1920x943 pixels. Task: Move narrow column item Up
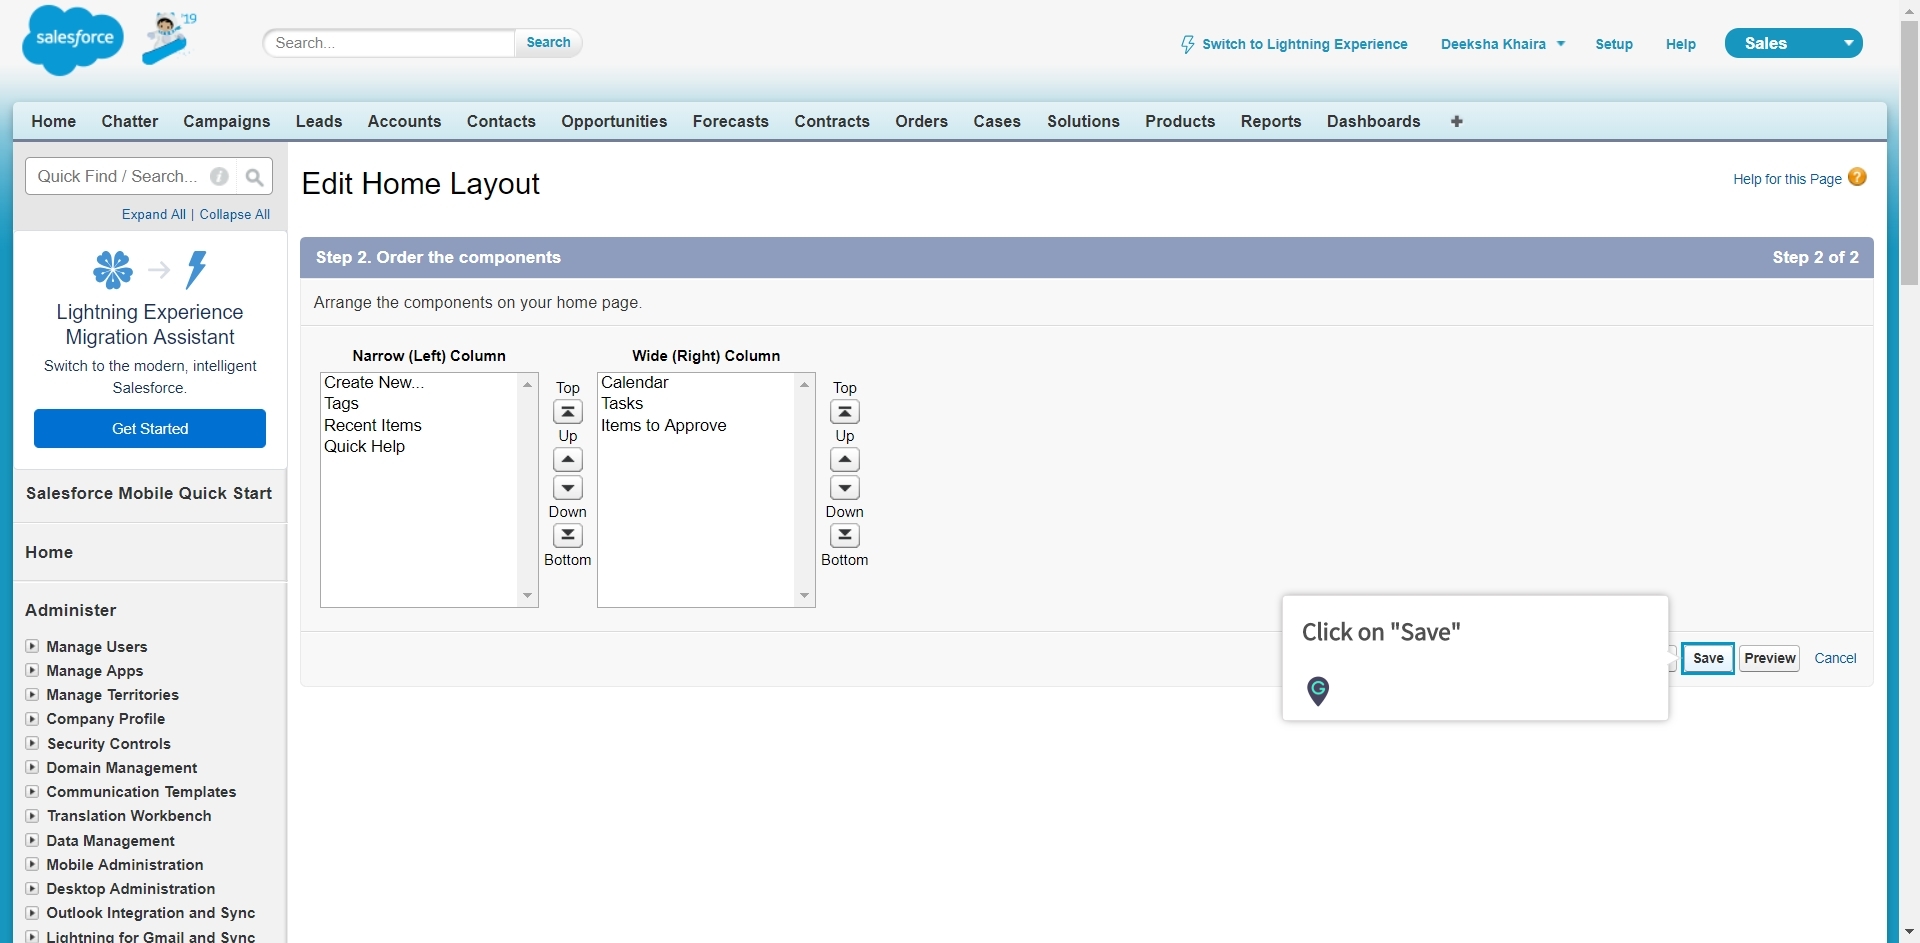point(568,460)
